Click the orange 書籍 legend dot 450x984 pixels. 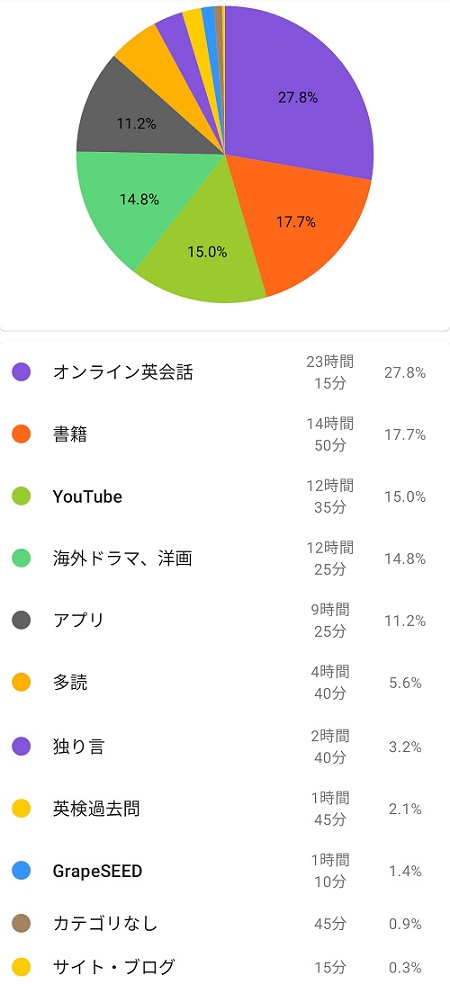[21, 434]
